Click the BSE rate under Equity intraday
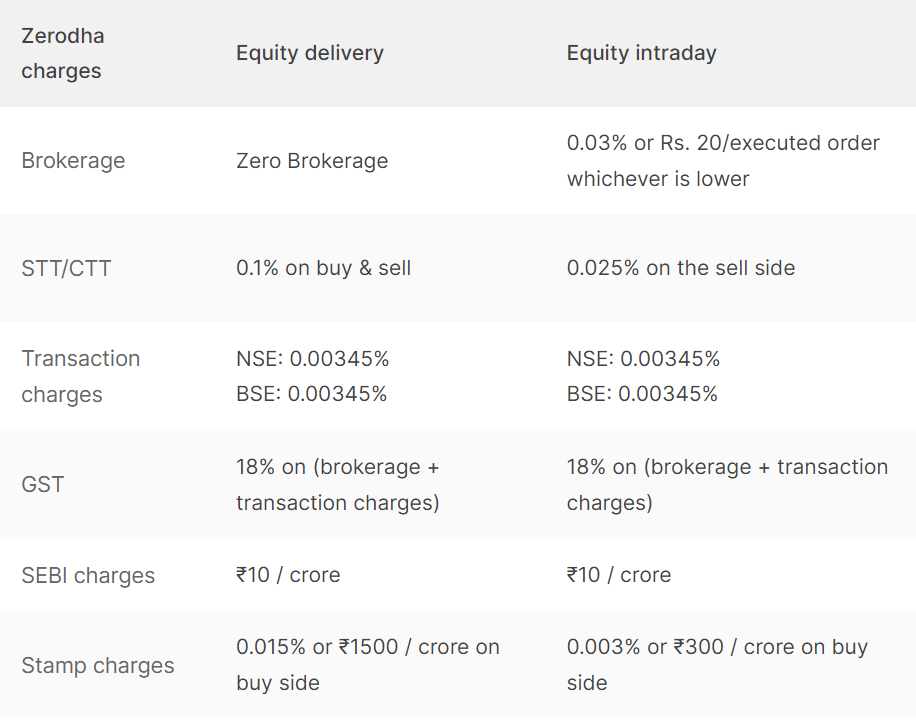The image size is (916, 723). pyautogui.click(x=642, y=394)
